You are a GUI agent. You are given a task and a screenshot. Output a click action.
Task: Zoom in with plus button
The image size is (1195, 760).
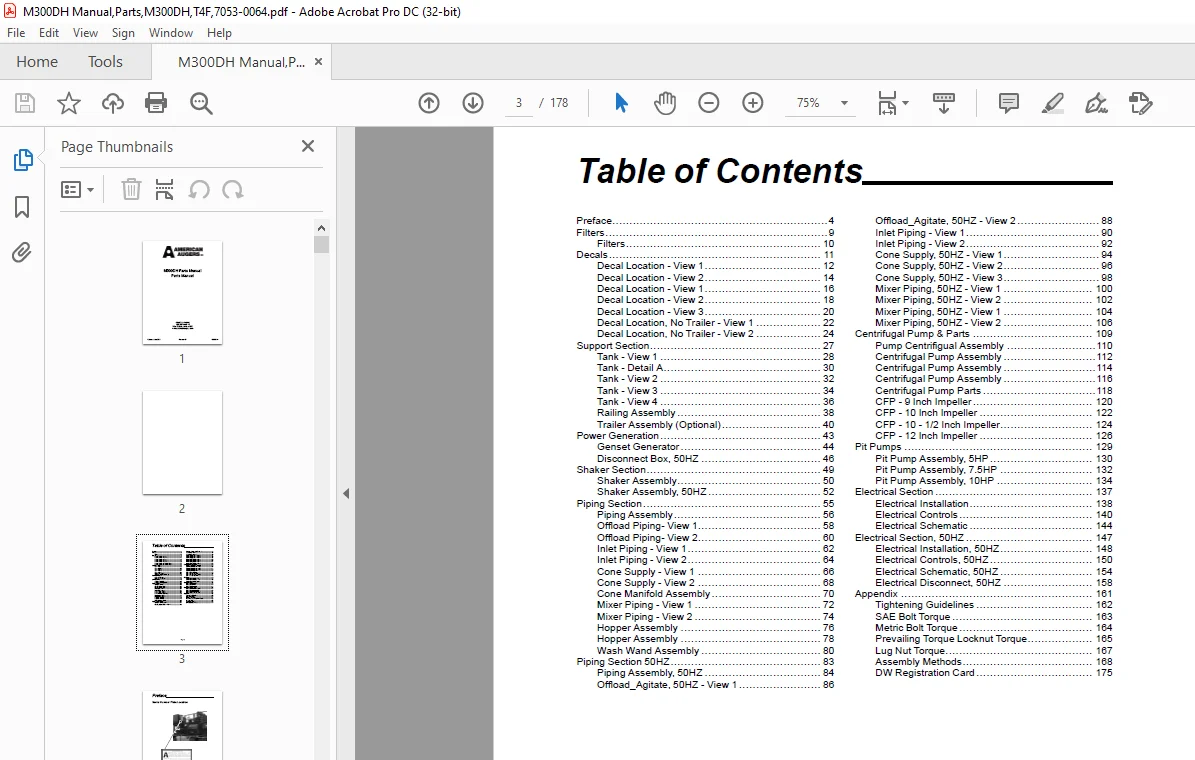coord(753,103)
